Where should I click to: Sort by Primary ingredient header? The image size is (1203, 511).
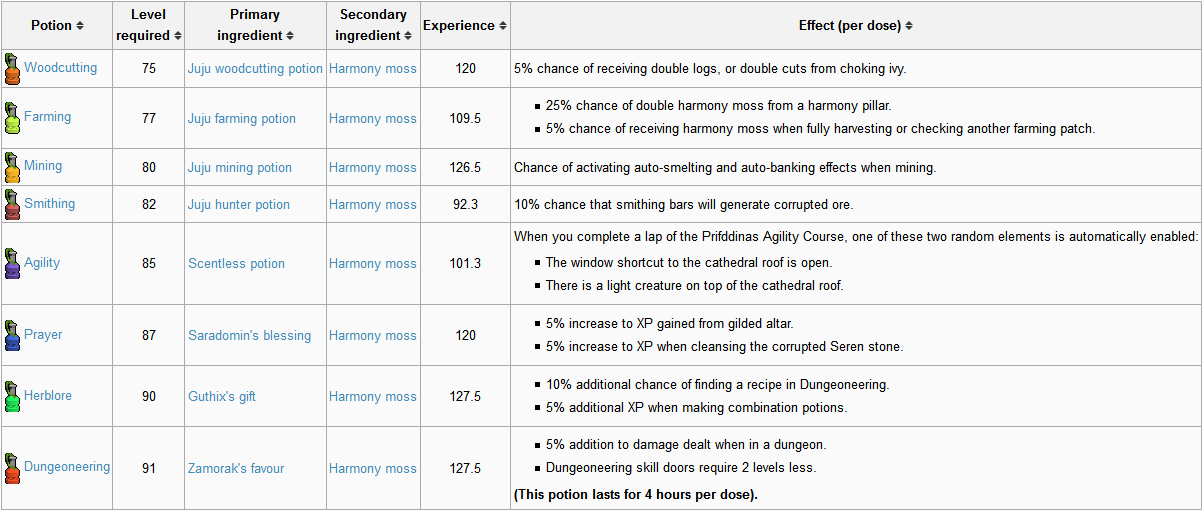pyautogui.click(x=255, y=25)
